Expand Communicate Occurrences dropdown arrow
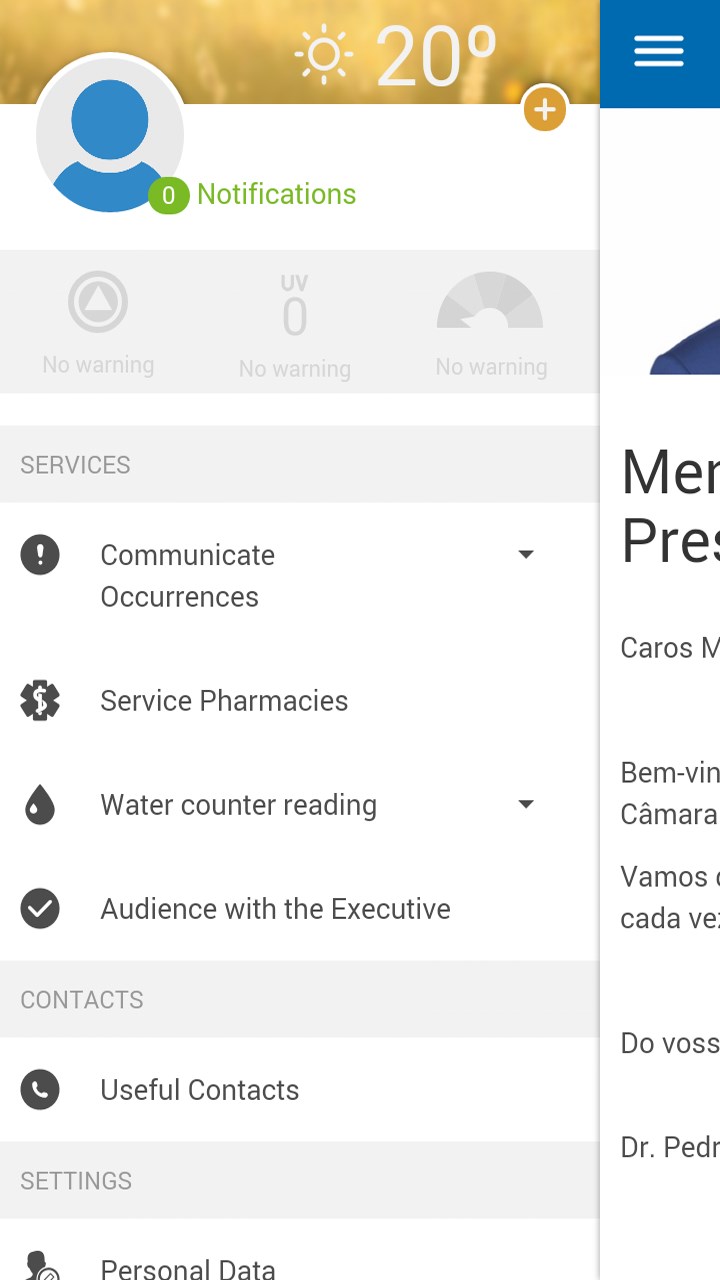The image size is (720, 1280). [x=526, y=554]
